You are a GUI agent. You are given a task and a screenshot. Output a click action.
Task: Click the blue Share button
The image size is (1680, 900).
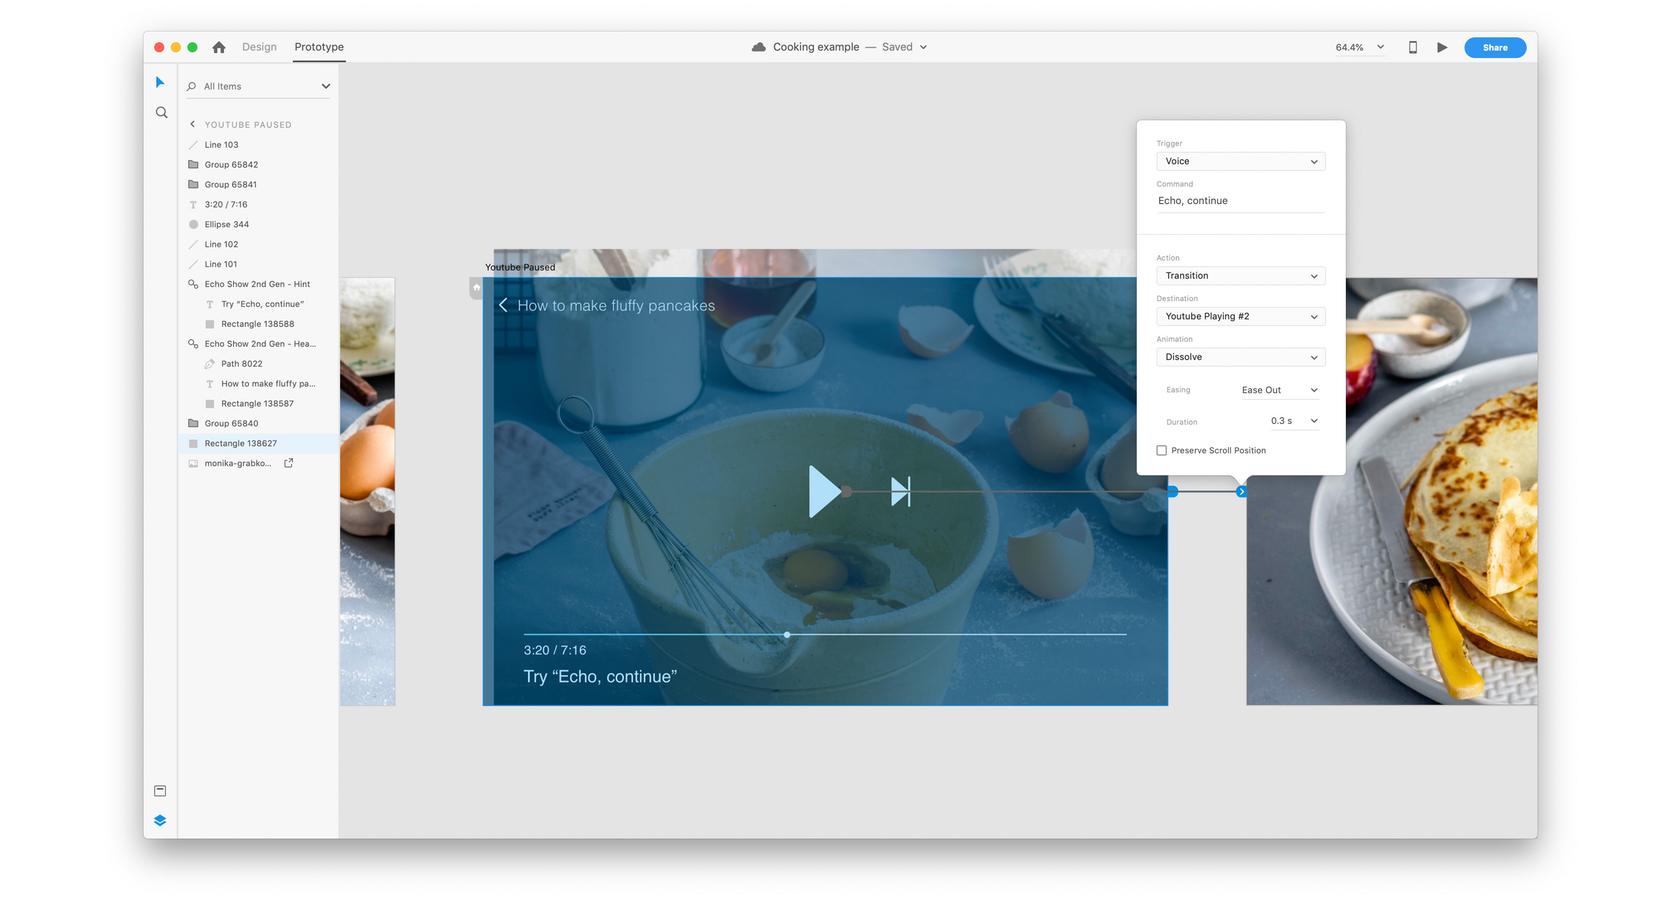coord(1494,47)
